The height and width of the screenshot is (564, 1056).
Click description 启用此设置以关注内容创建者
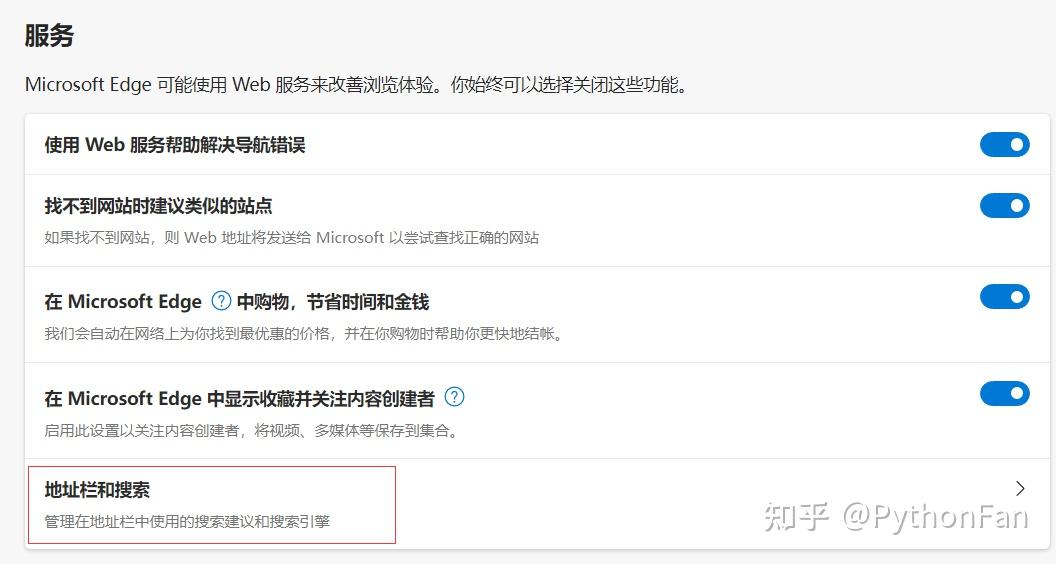click(x=252, y=430)
